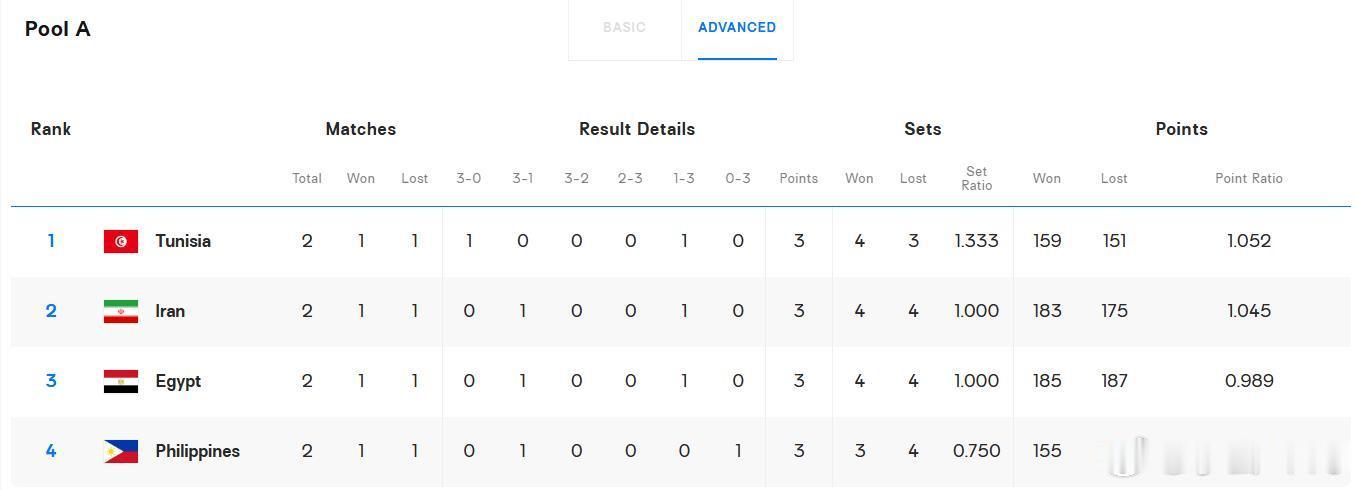Image resolution: width=1356 pixels, height=490 pixels.
Task: Open the Egypt team link
Action: 178,381
